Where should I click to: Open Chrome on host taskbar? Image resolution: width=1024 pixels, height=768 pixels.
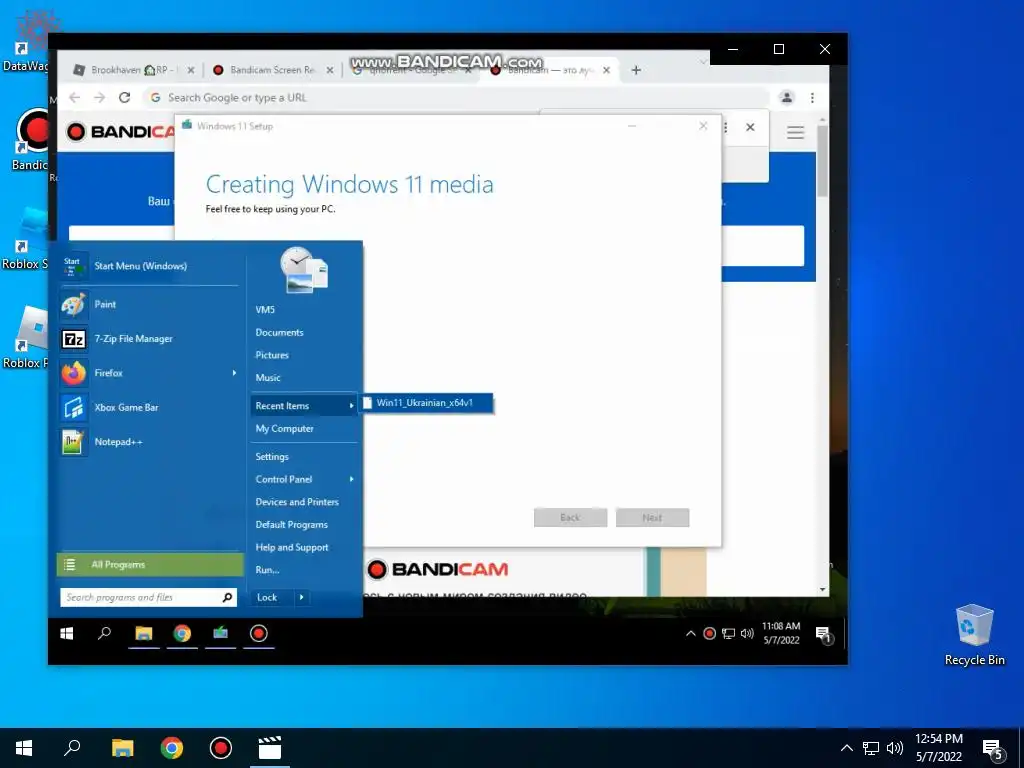tap(172, 748)
